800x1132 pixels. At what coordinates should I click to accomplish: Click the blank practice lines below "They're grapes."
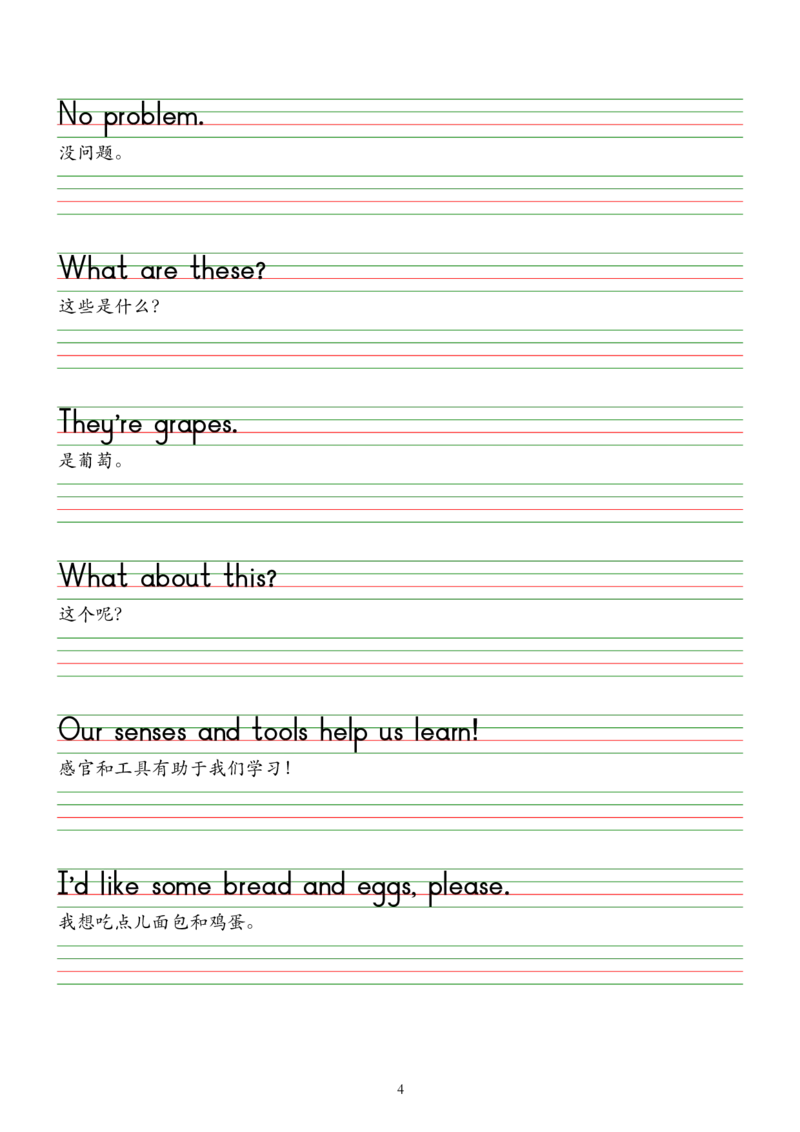click(x=400, y=503)
